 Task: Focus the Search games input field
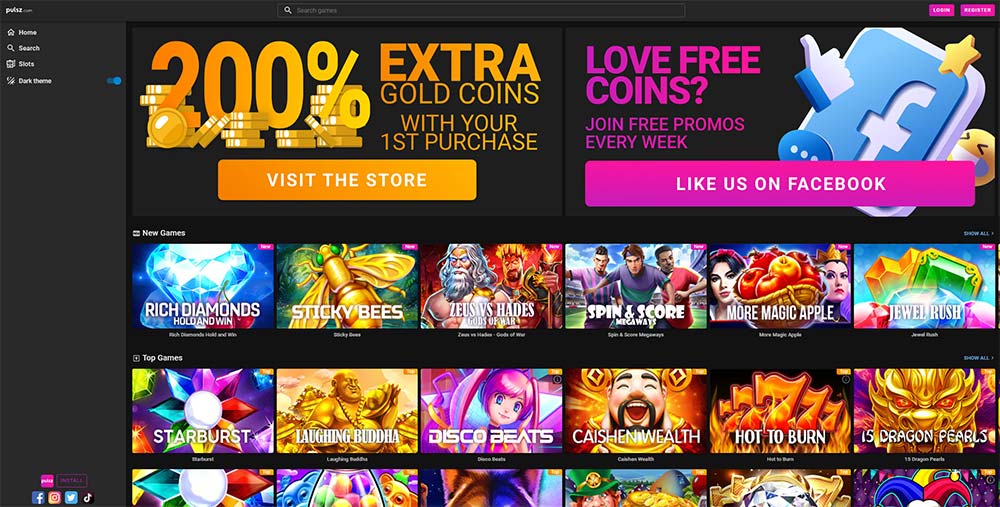pyautogui.click(x=482, y=10)
